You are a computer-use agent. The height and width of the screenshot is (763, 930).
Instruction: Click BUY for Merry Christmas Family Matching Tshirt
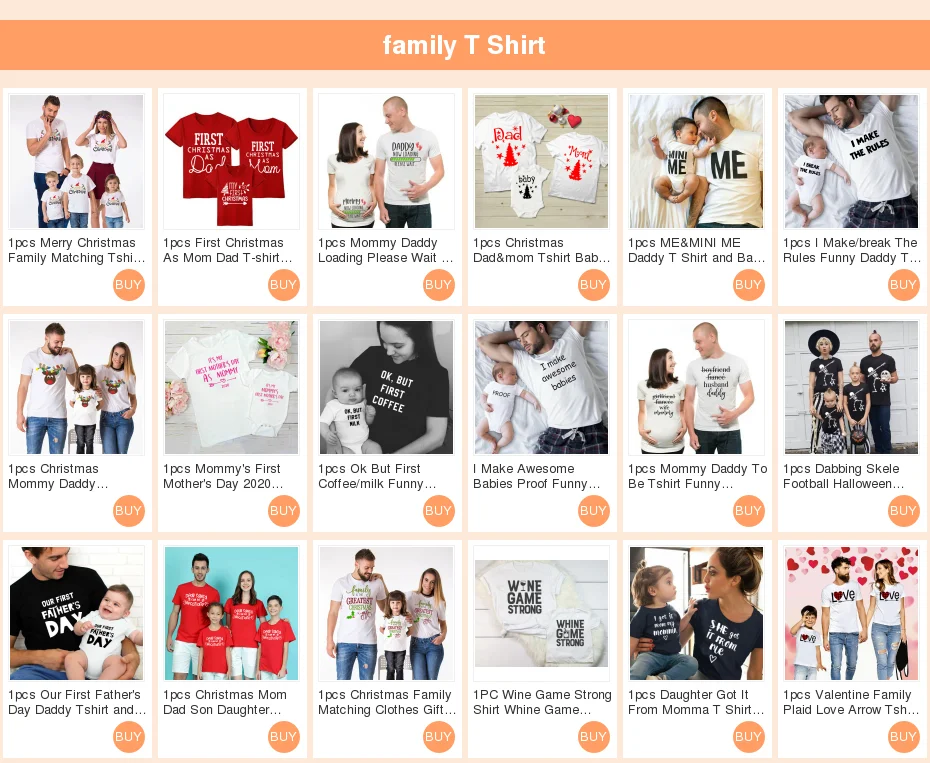coord(129,285)
